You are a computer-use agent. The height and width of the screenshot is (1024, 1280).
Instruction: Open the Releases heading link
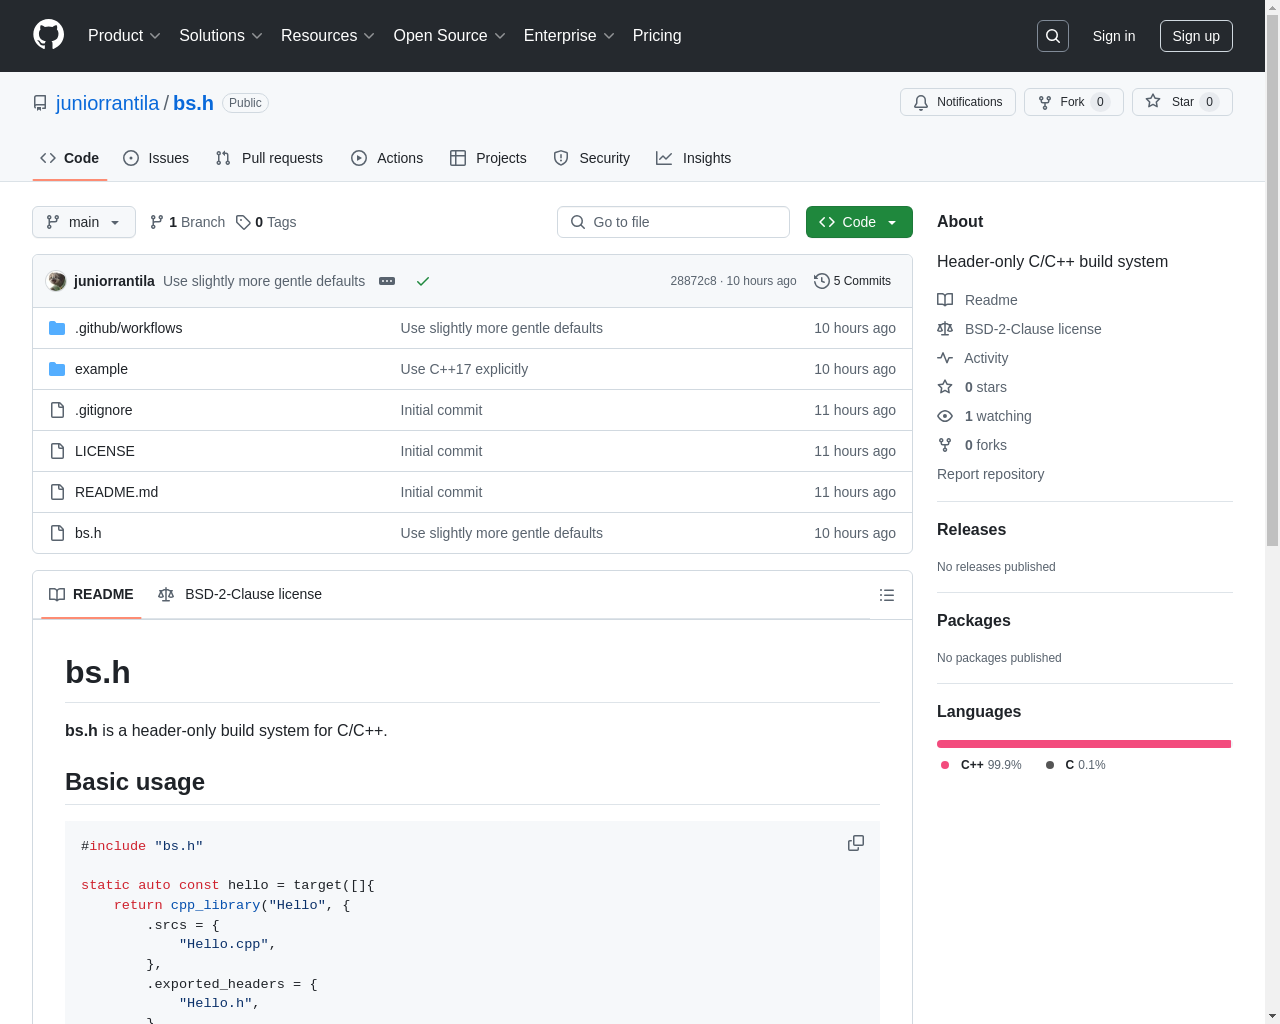click(x=971, y=530)
